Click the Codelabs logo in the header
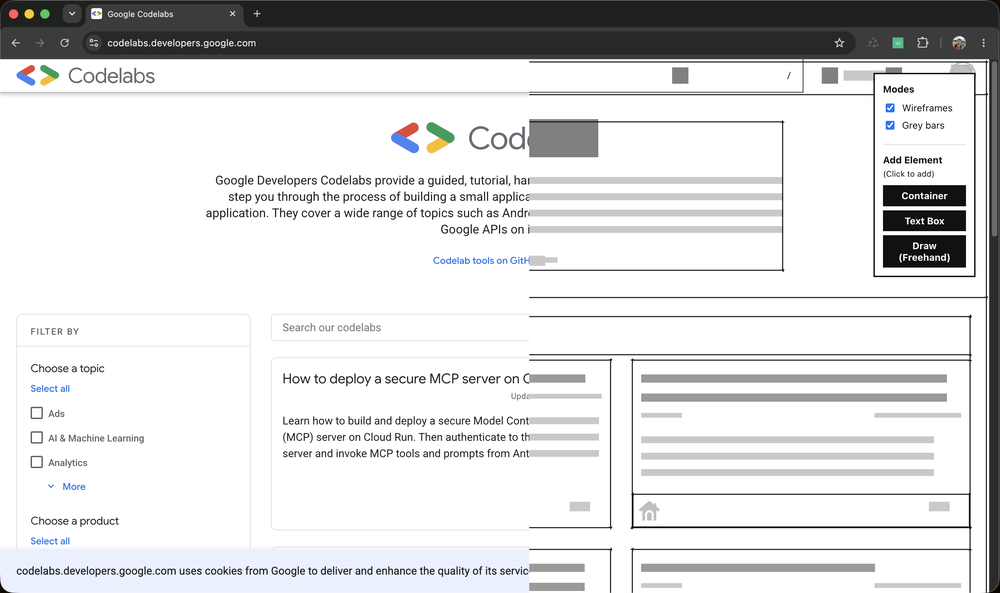This screenshot has width=1000, height=593. [x=85, y=75]
